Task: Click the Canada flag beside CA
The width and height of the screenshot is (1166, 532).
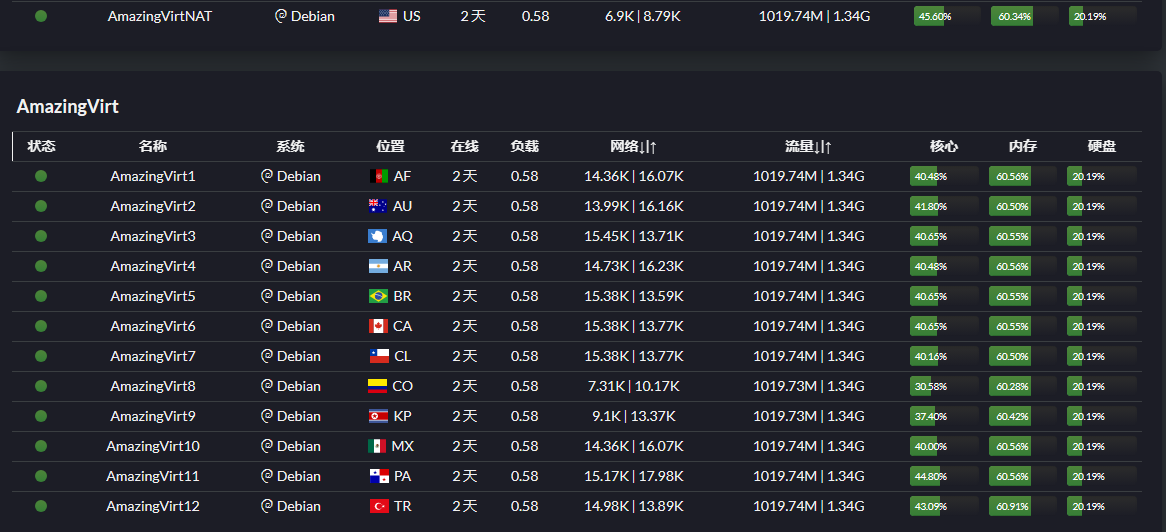Action: click(x=378, y=326)
